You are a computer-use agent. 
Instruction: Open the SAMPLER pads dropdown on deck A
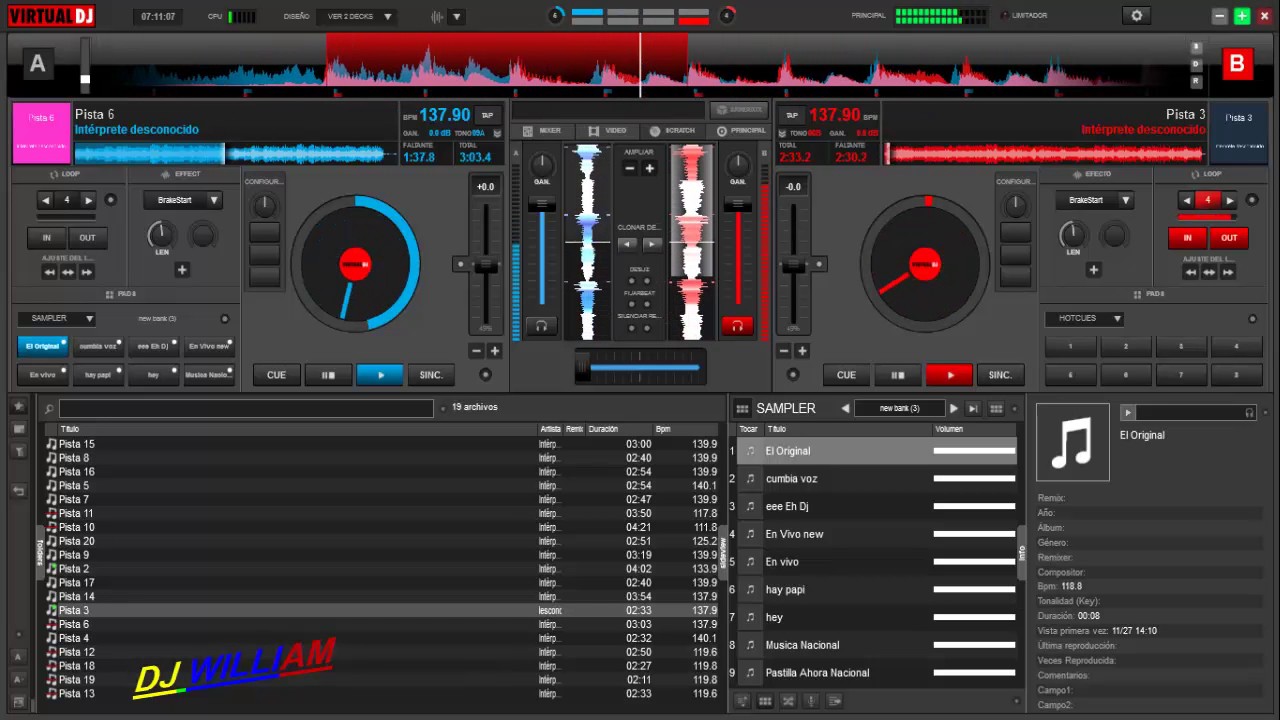pos(56,318)
